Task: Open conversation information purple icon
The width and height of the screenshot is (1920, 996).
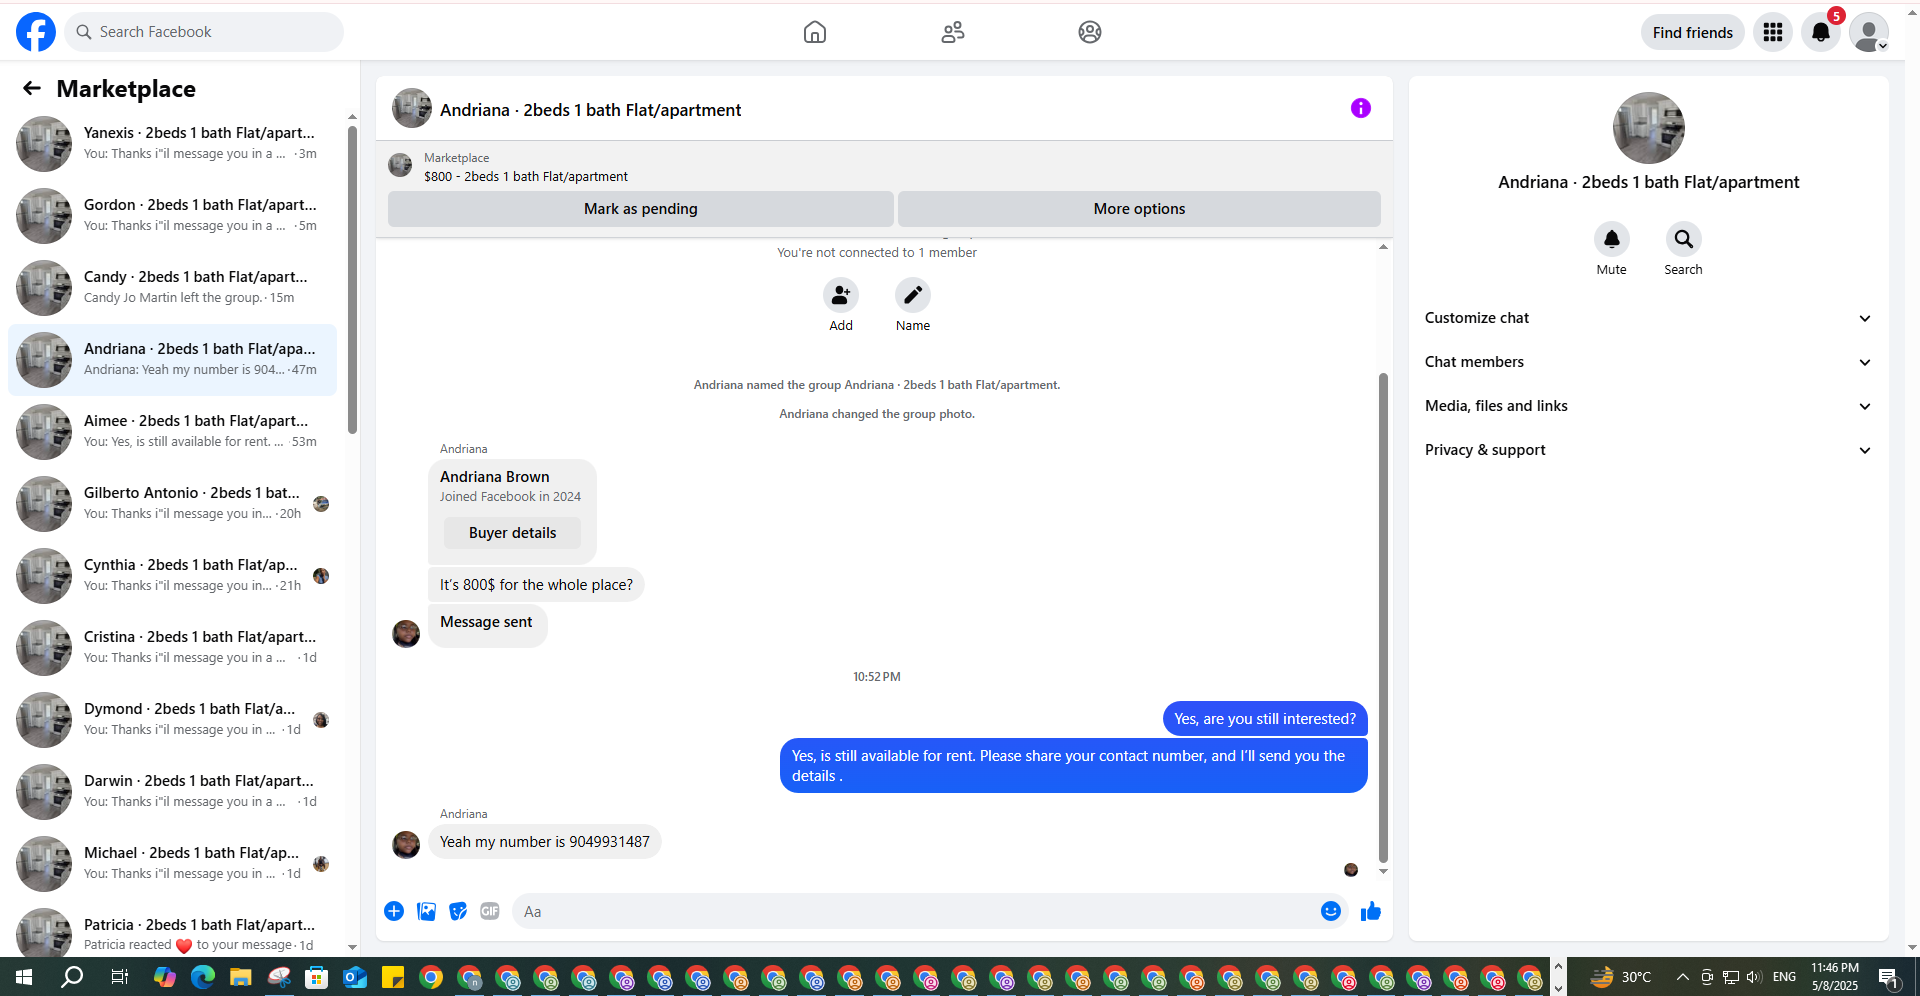Action: (1361, 108)
